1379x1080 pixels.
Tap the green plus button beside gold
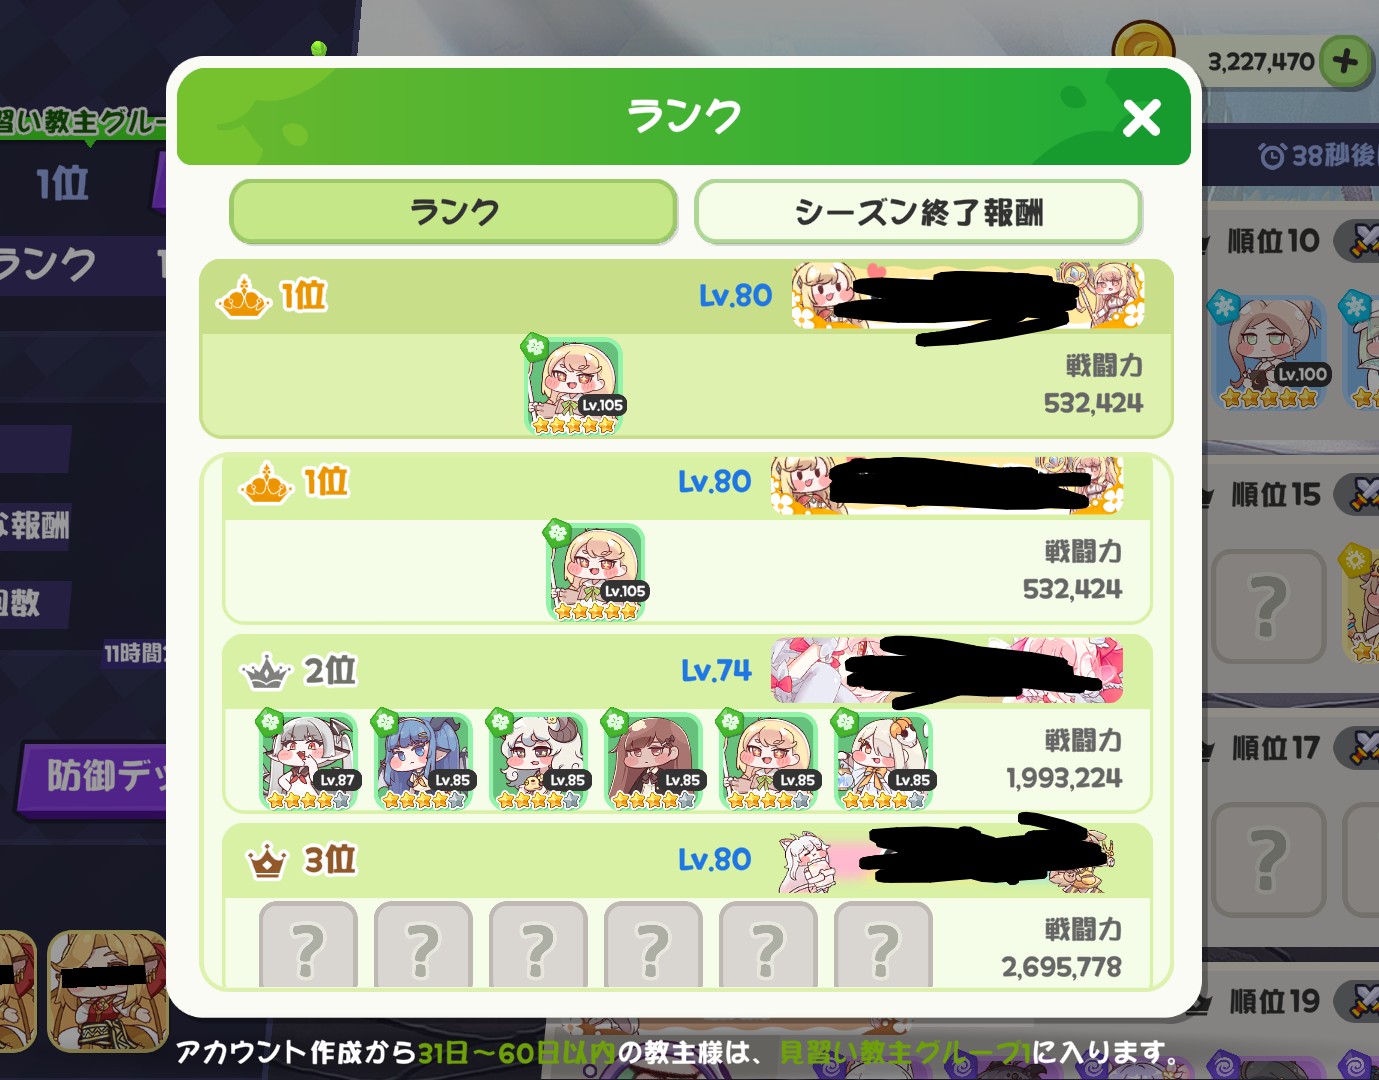pos(1344,61)
